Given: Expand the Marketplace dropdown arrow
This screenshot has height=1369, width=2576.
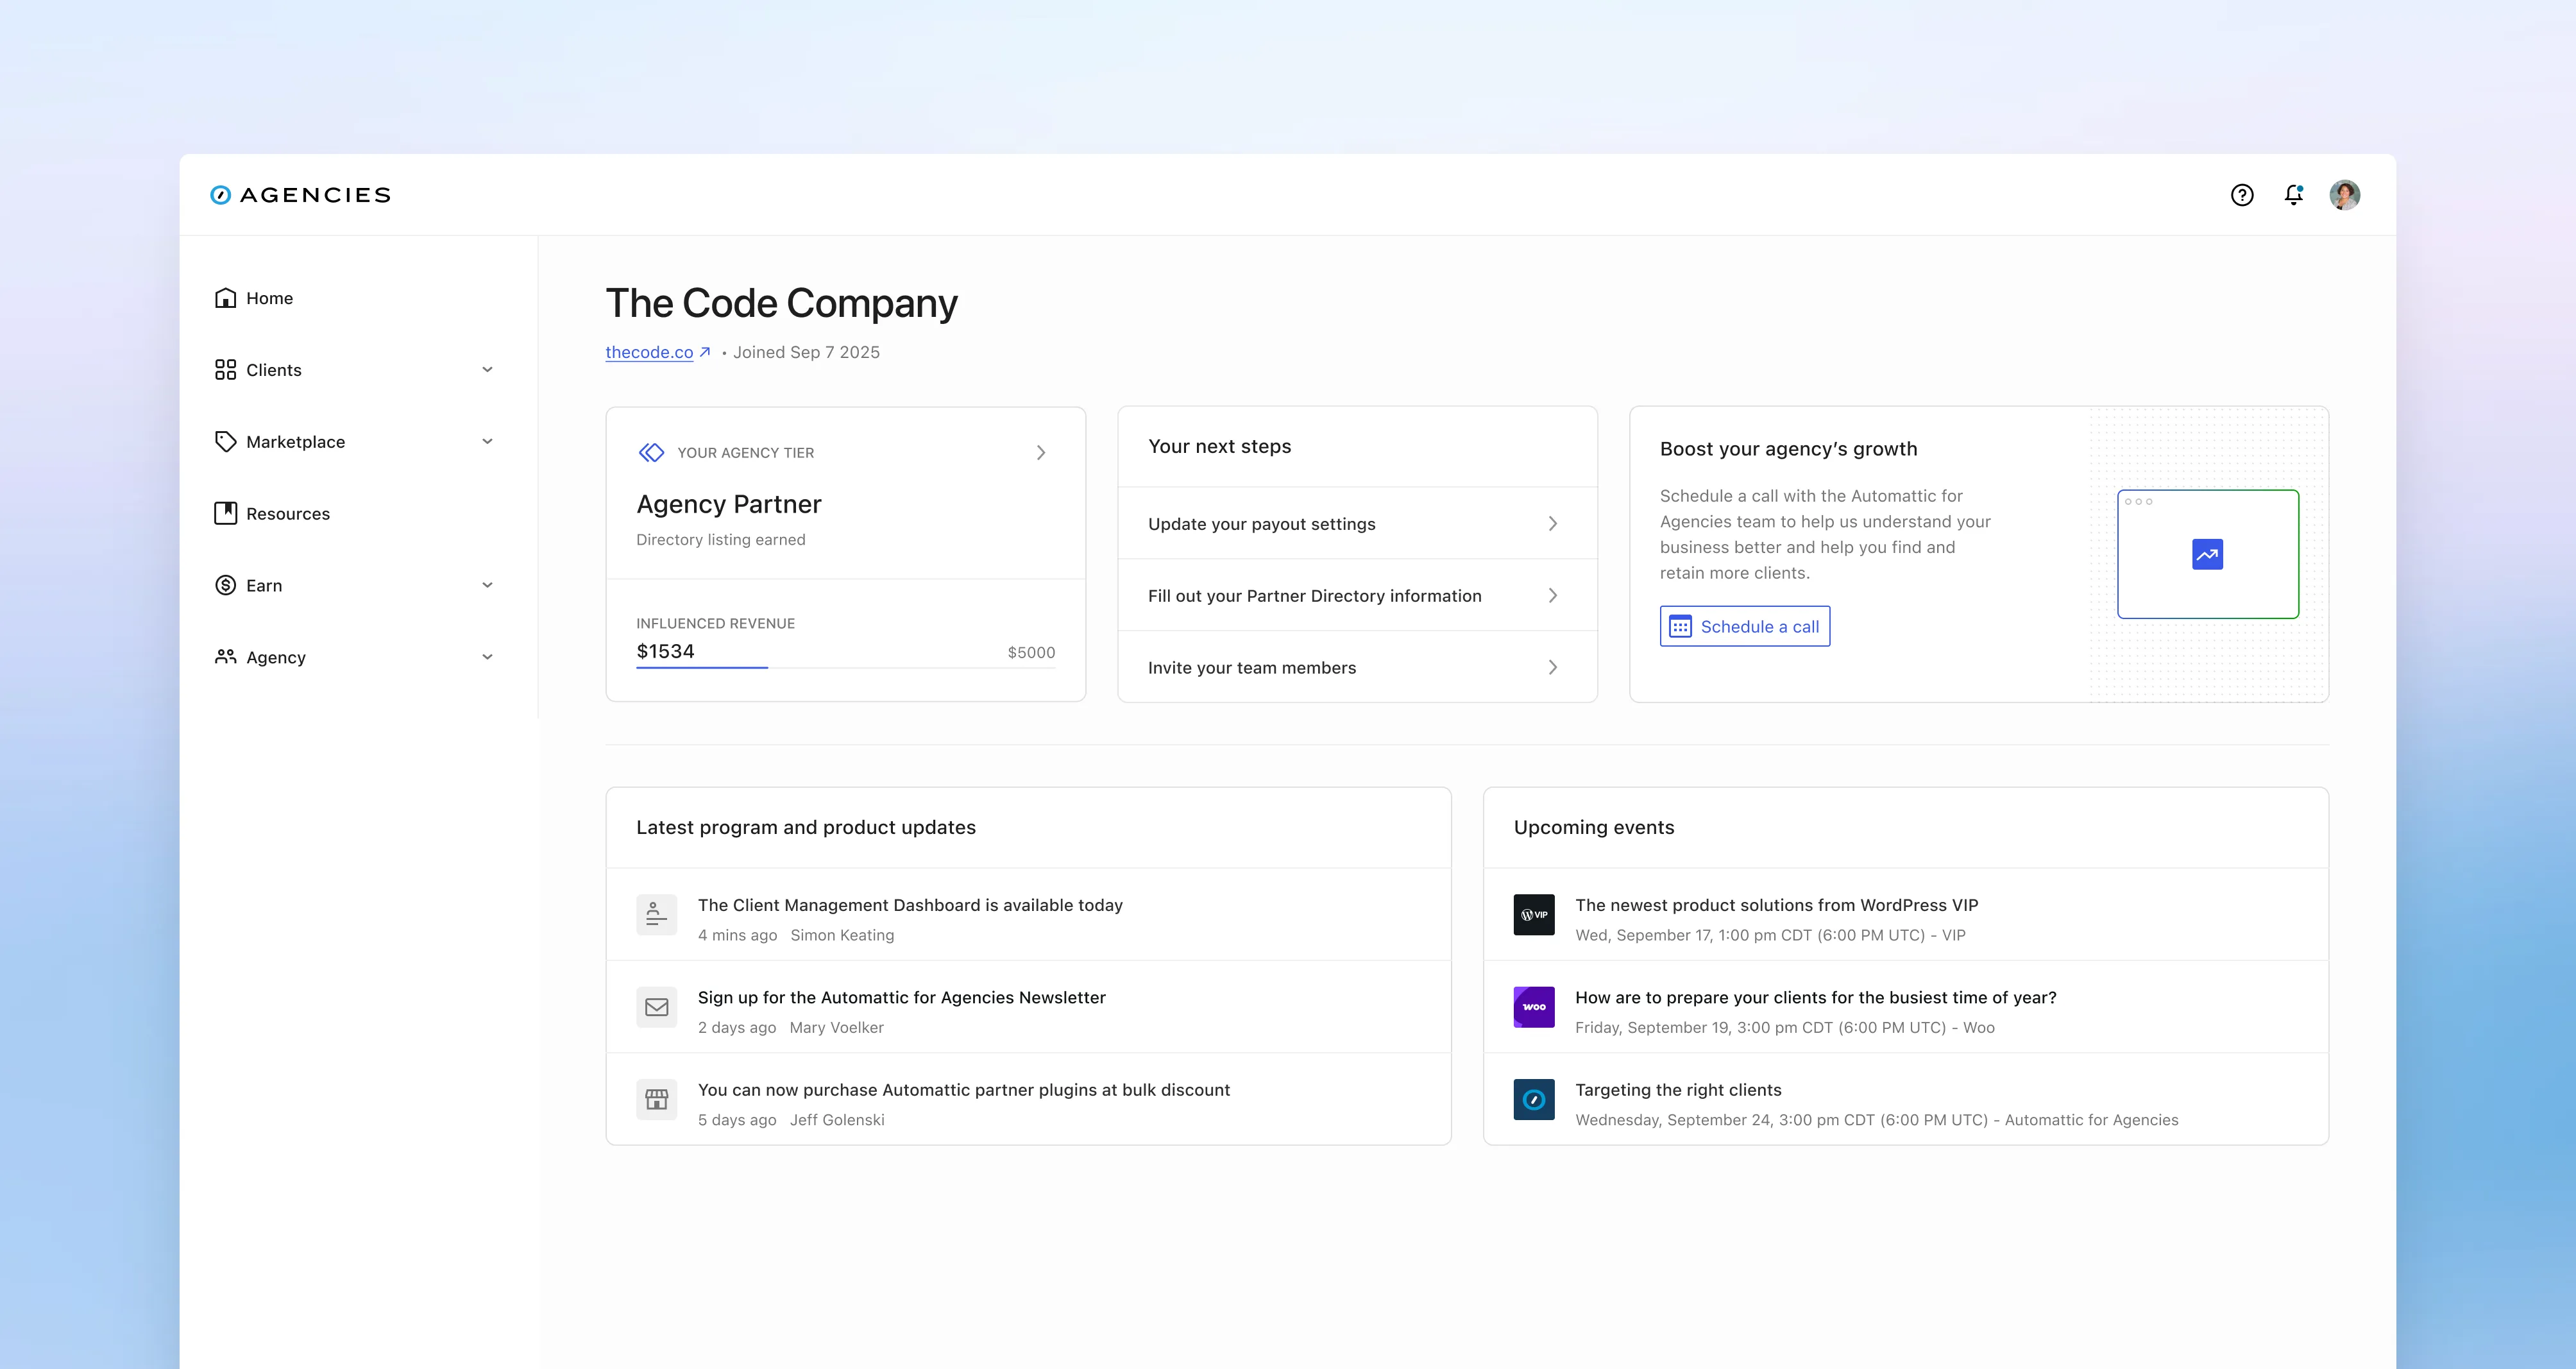Looking at the screenshot, I should point(488,441).
